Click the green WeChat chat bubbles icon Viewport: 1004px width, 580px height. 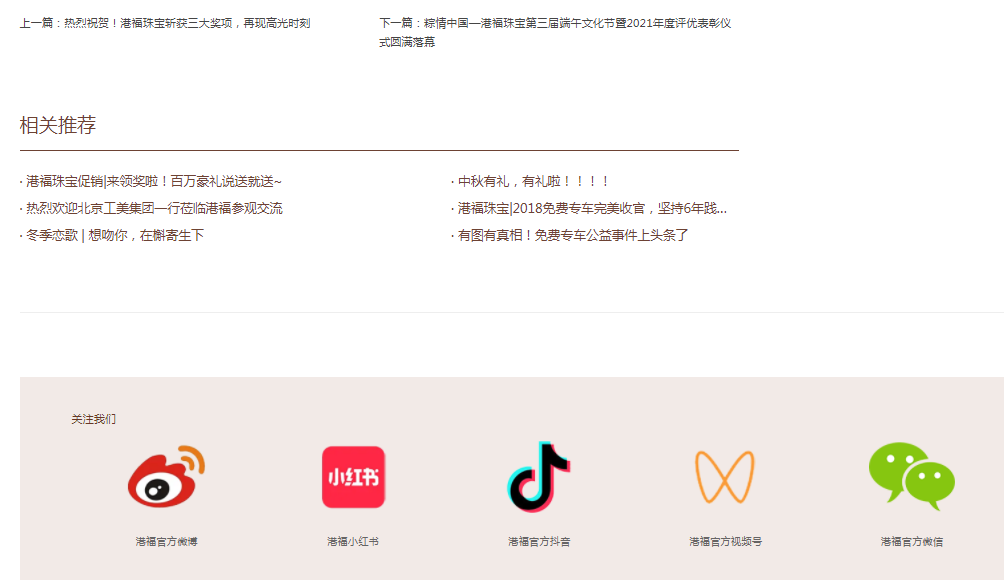pyautogui.click(x=911, y=477)
